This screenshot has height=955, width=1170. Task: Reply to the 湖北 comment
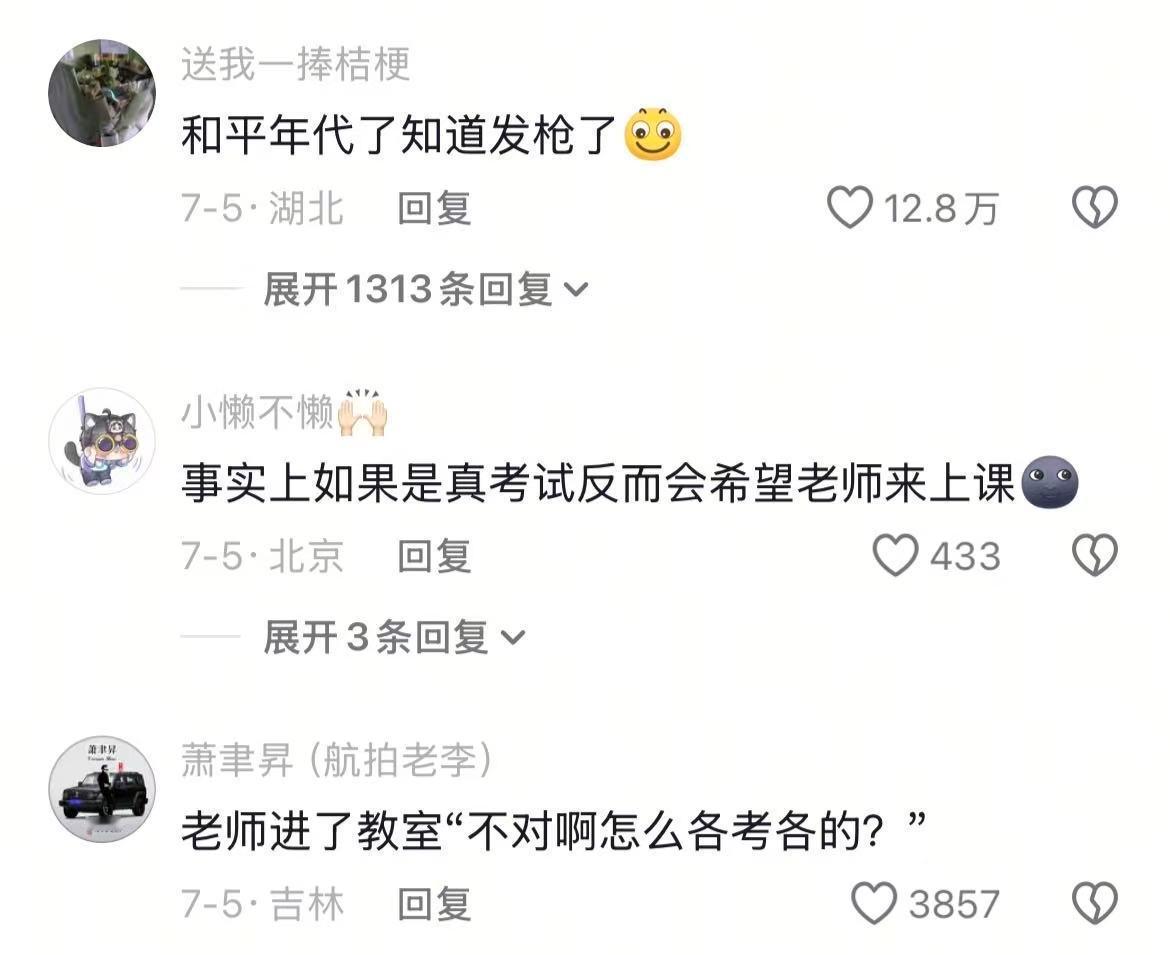(434, 208)
